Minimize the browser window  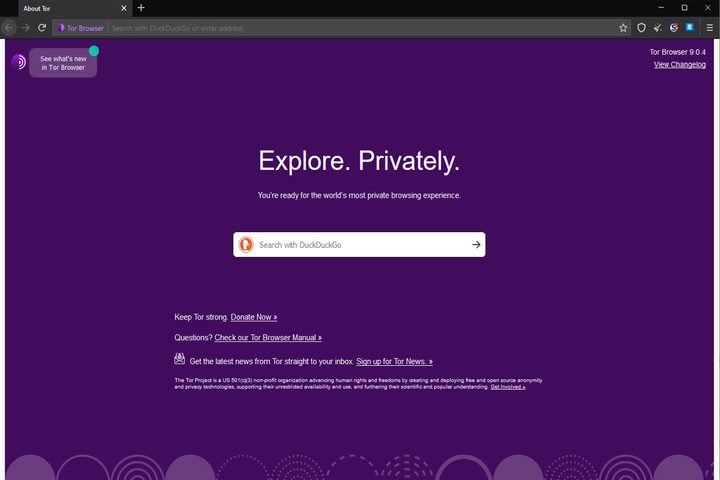(x=661, y=8)
